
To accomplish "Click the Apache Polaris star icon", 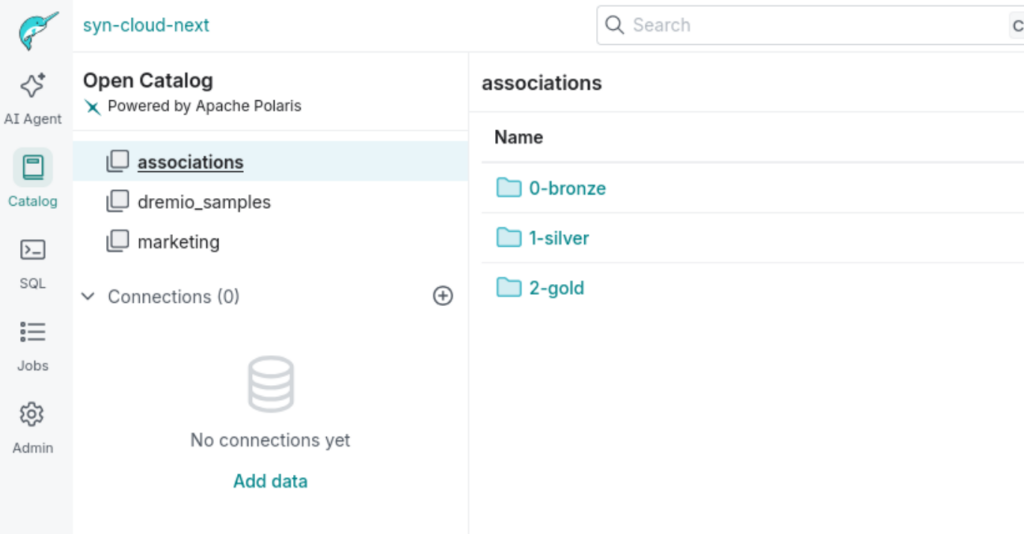I will (92, 106).
